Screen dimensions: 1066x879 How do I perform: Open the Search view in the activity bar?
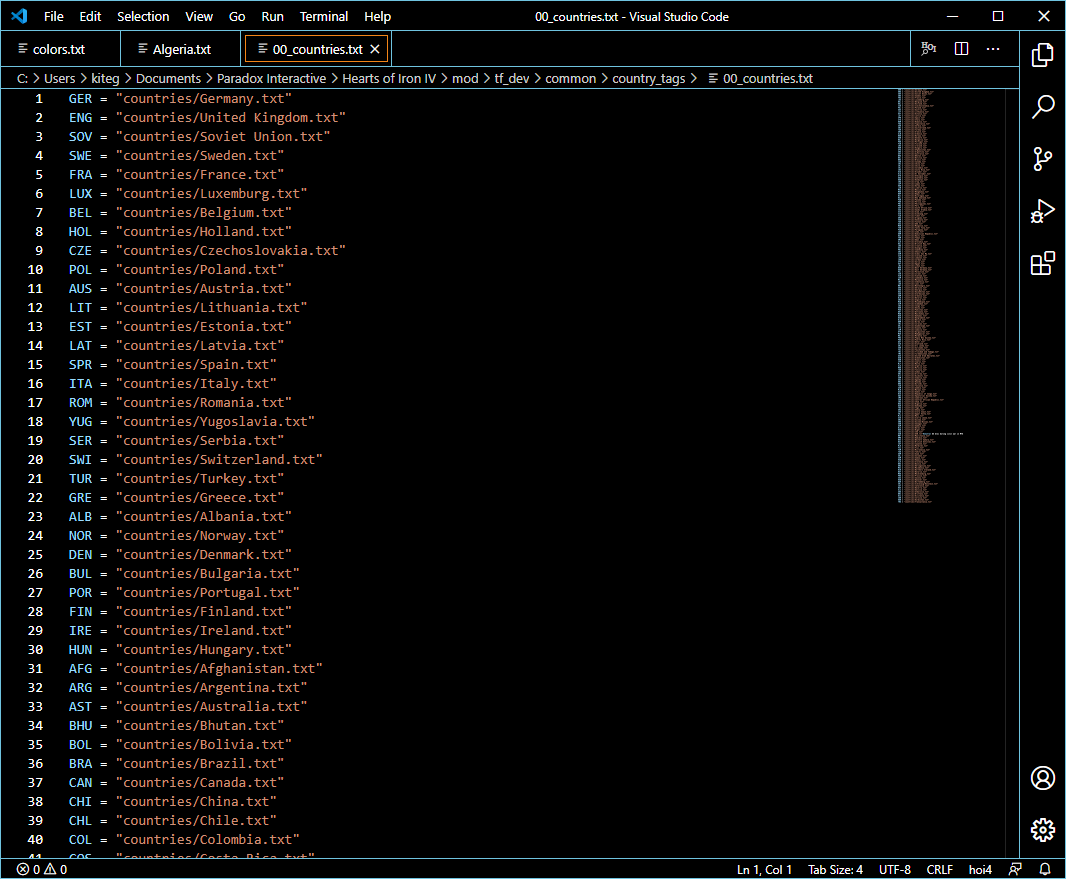click(x=1042, y=107)
